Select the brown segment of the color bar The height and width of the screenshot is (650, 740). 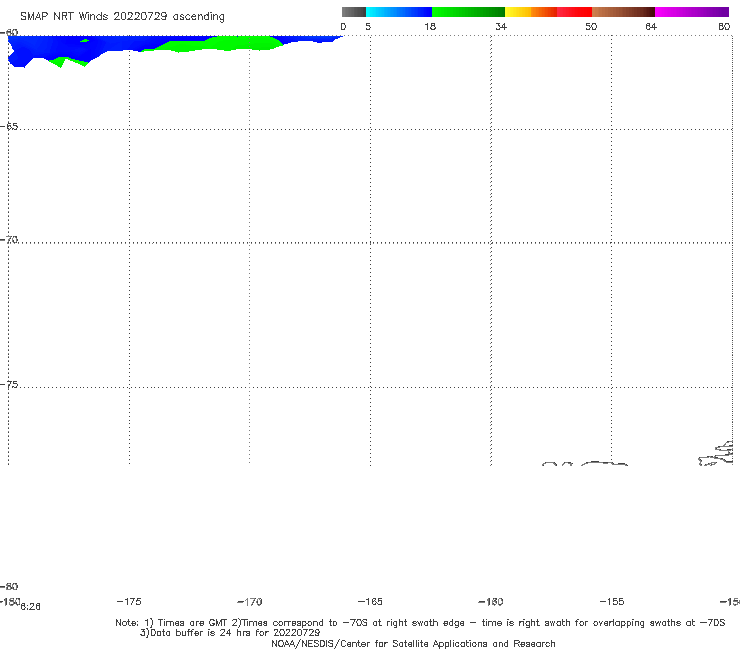(x=623, y=12)
